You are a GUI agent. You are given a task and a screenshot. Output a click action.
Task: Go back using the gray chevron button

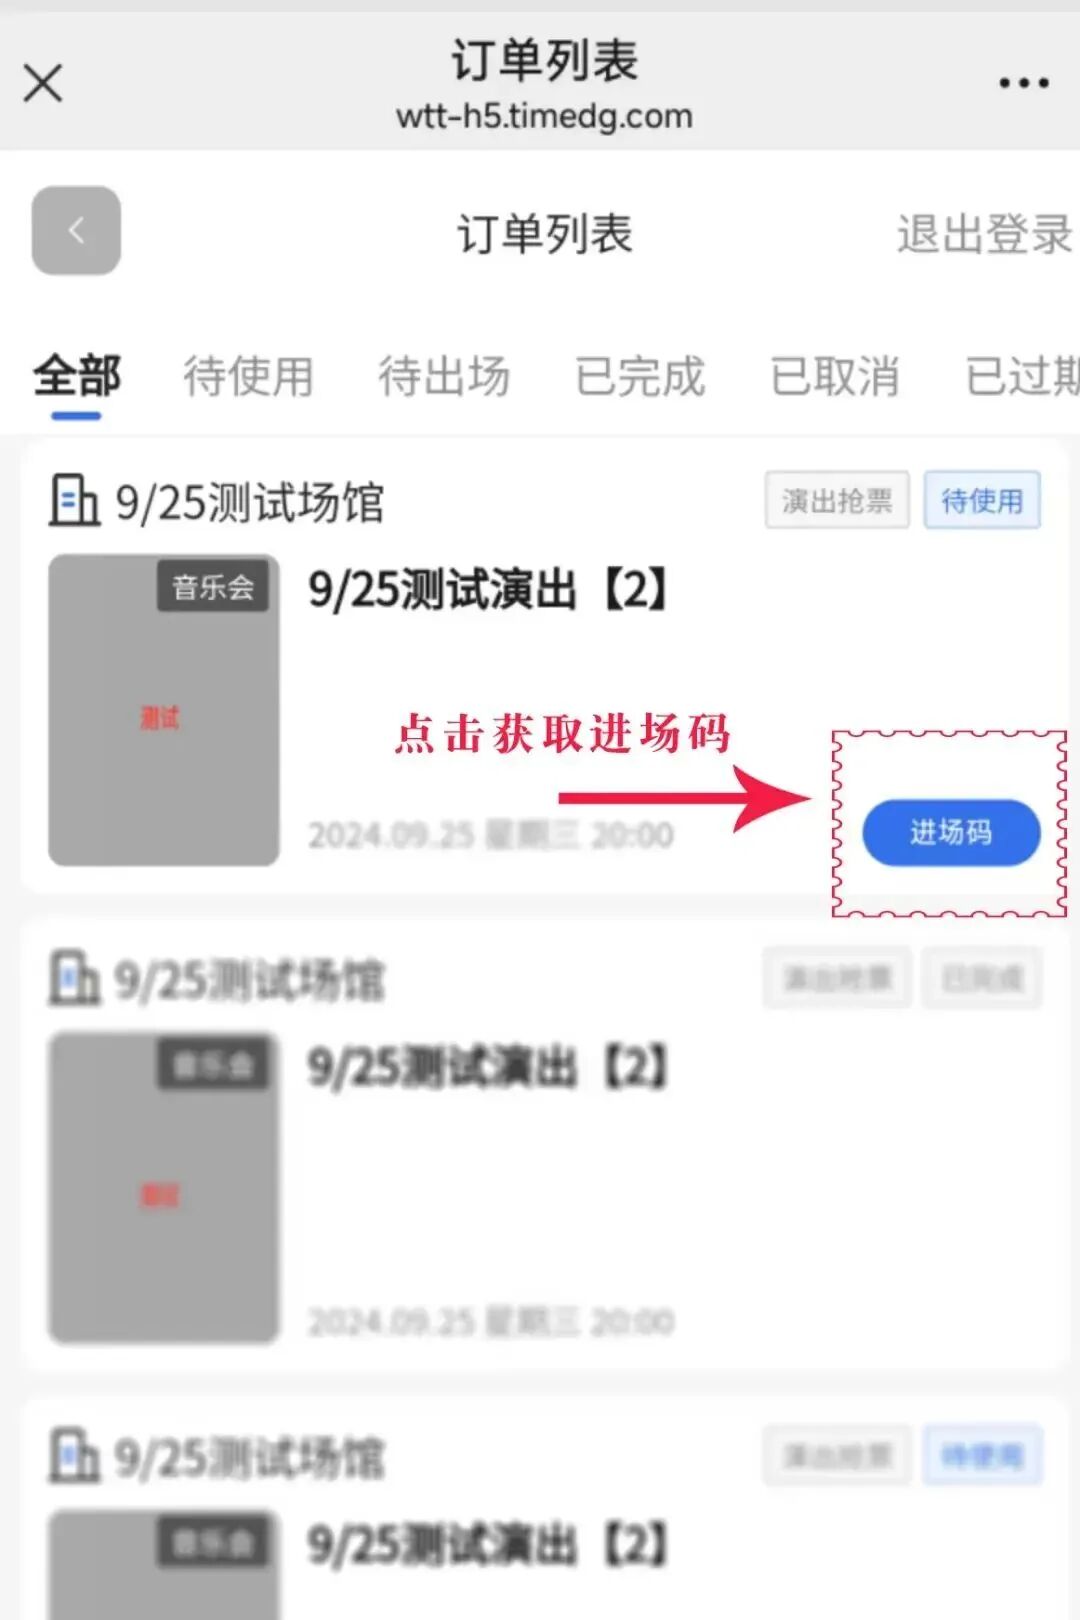click(76, 231)
